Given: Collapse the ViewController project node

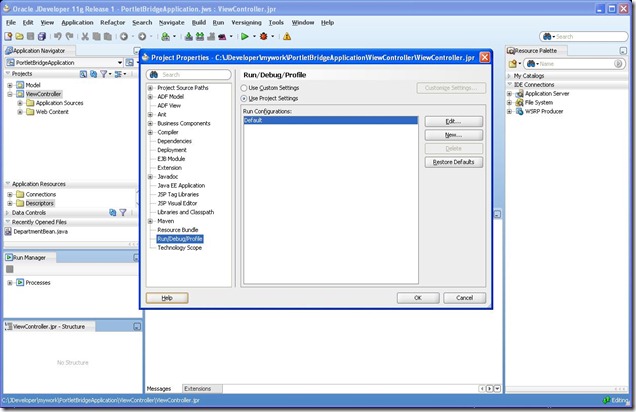Looking at the screenshot, I should (10, 94).
